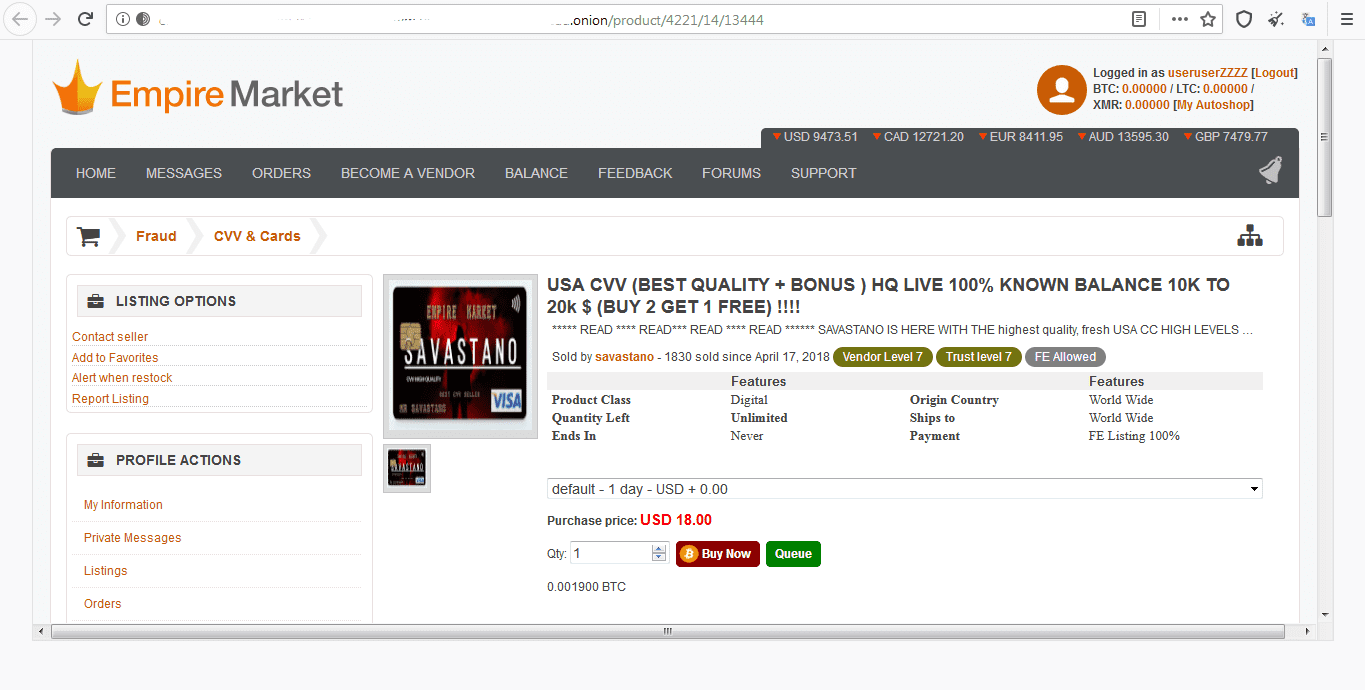The width and height of the screenshot is (1365, 690).
Task: Click the bookmark star icon in address bar
Action: (1208, 19)
